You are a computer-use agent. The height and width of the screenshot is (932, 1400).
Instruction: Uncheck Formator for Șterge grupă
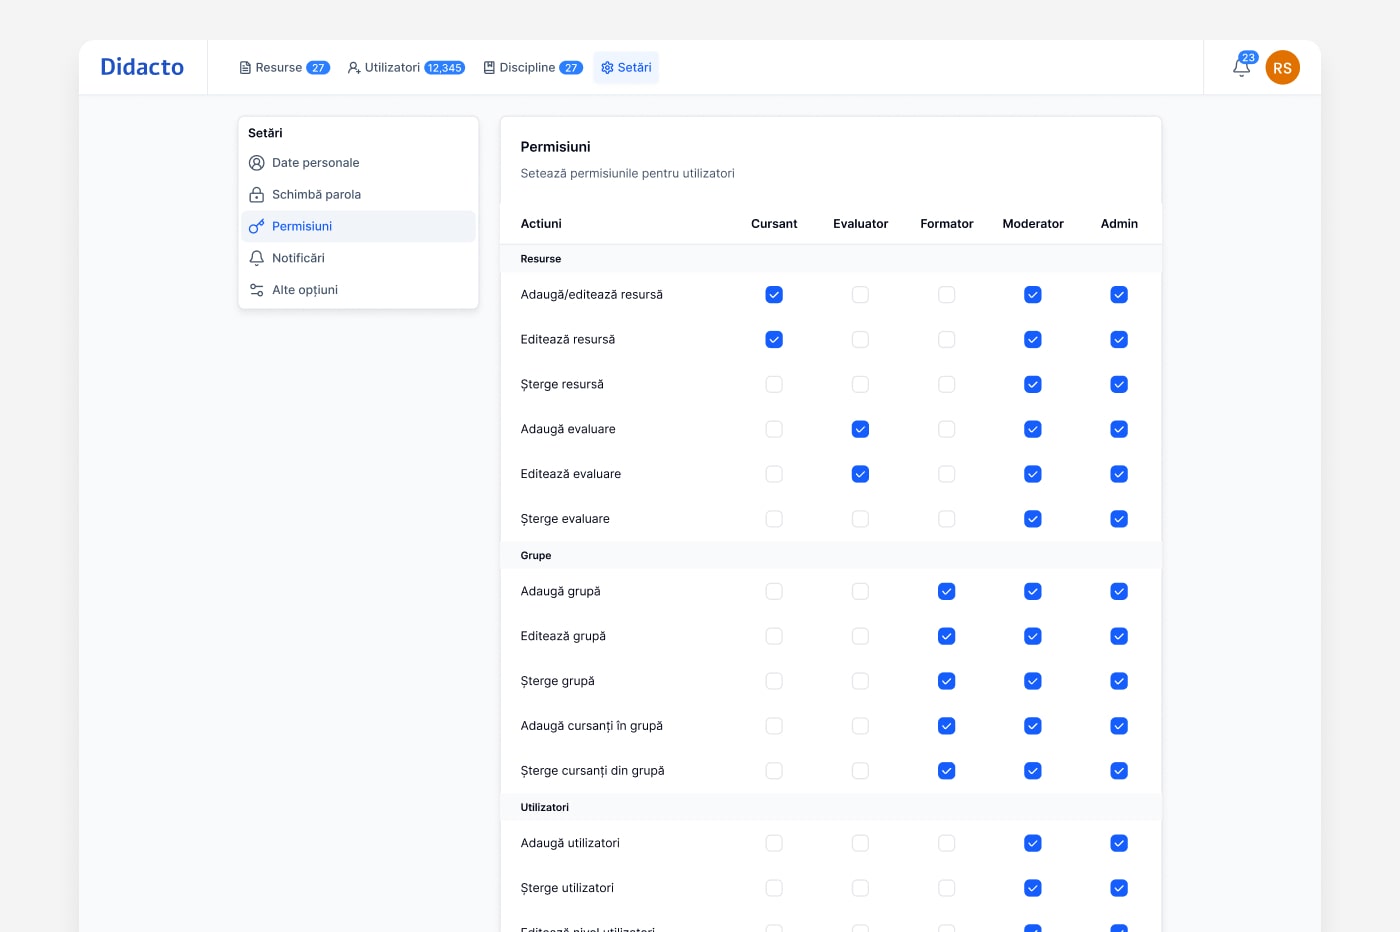pyautogui.click(x=947, y=681)
